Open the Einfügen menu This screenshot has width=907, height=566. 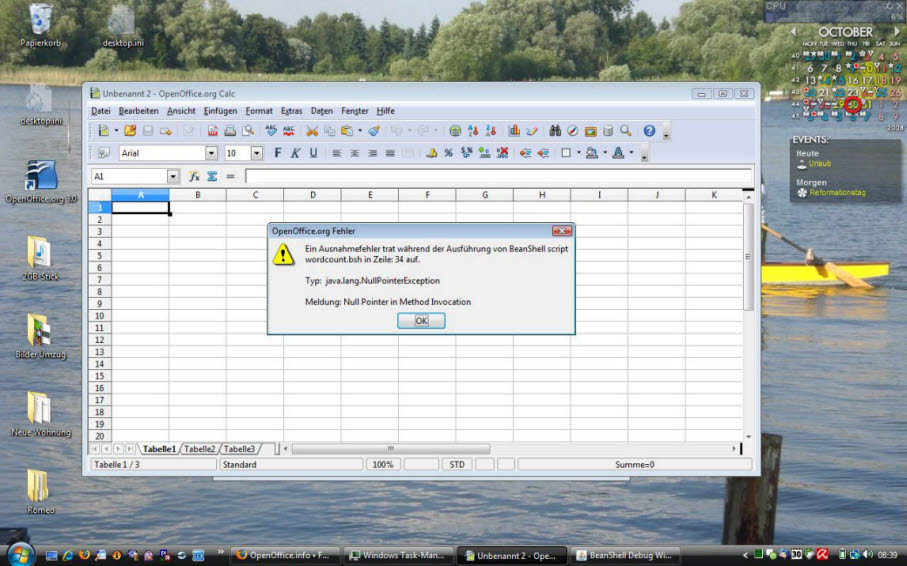point(220,111)
